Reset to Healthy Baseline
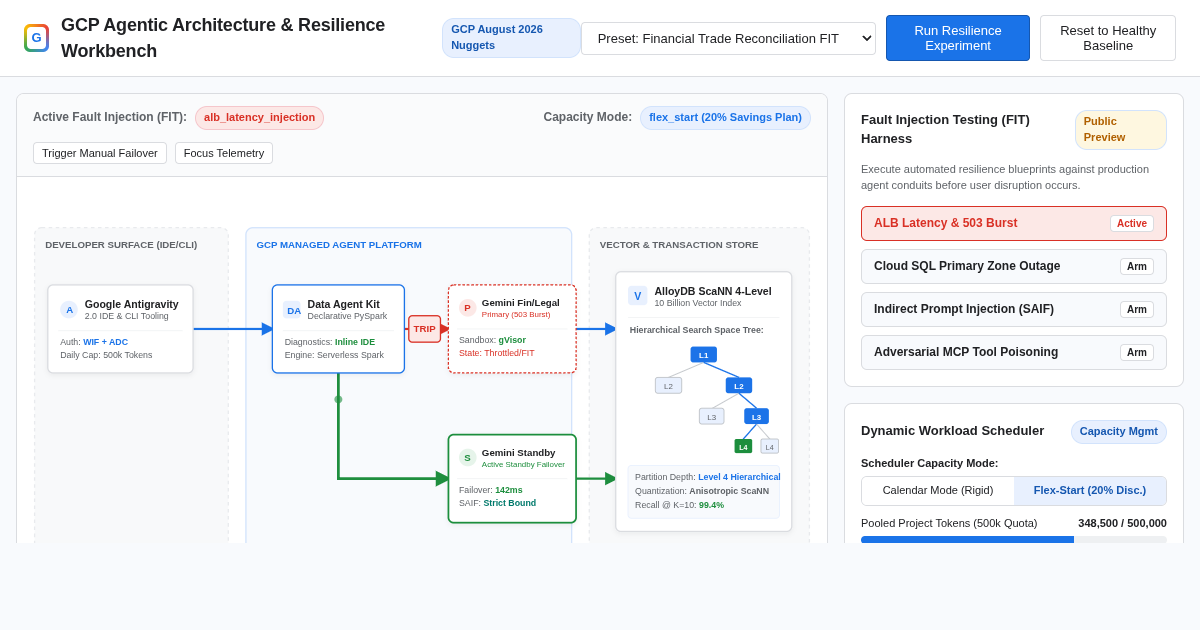Image resolution: width=1200 pixels, height=630 pixels. [1108, 38]
